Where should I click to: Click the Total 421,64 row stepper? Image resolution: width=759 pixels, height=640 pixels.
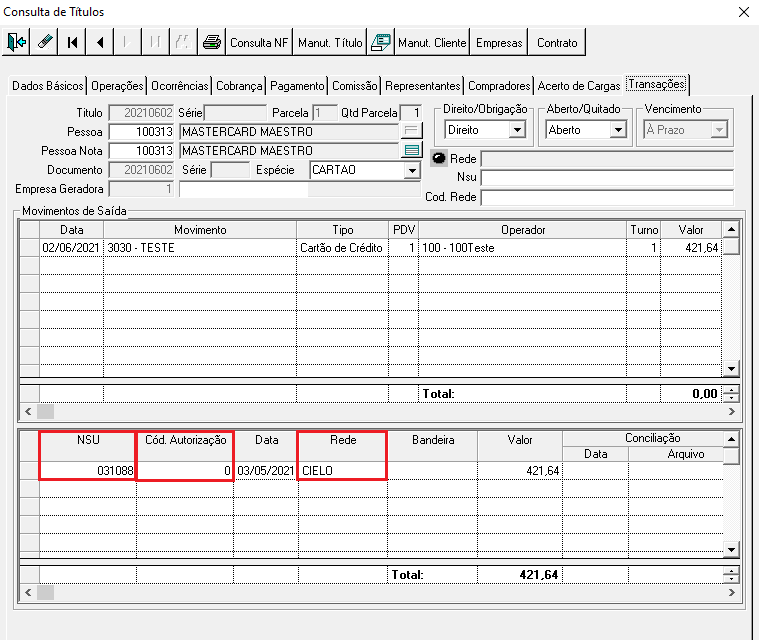(x=731, y=575)
